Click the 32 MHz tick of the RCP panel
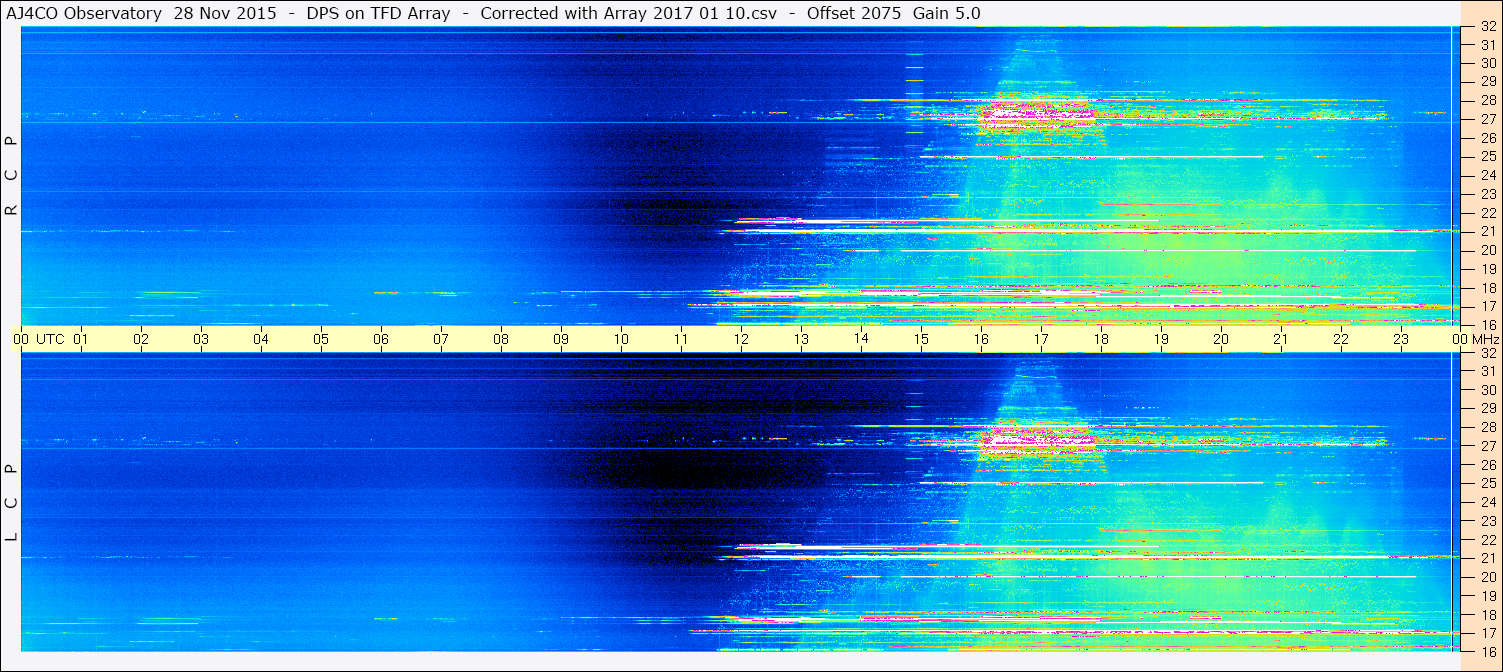The height and width of the screenshot is (672, 1503). (1487, 26)
